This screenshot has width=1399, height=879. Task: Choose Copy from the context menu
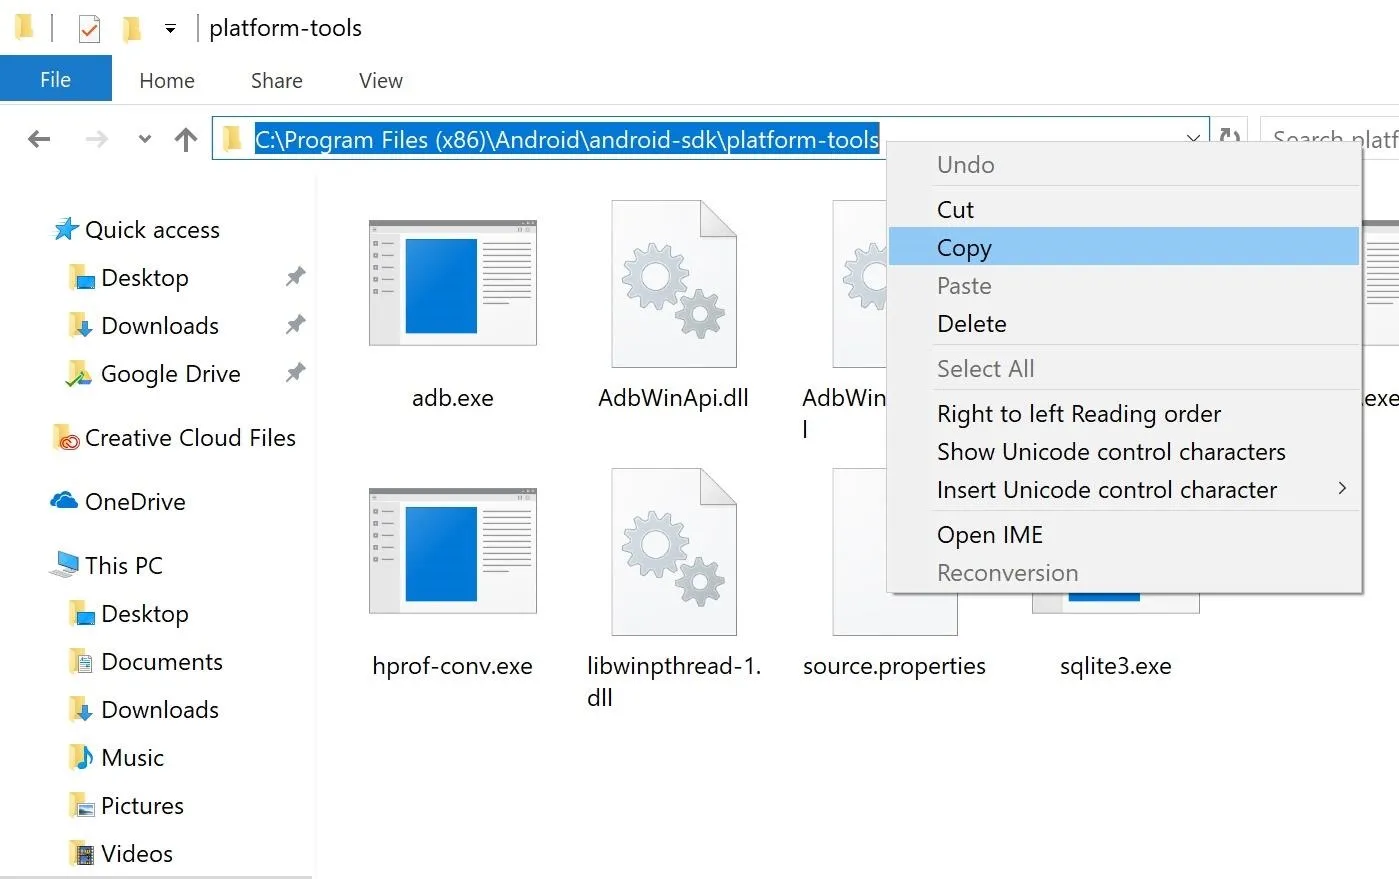coord(964,247)
